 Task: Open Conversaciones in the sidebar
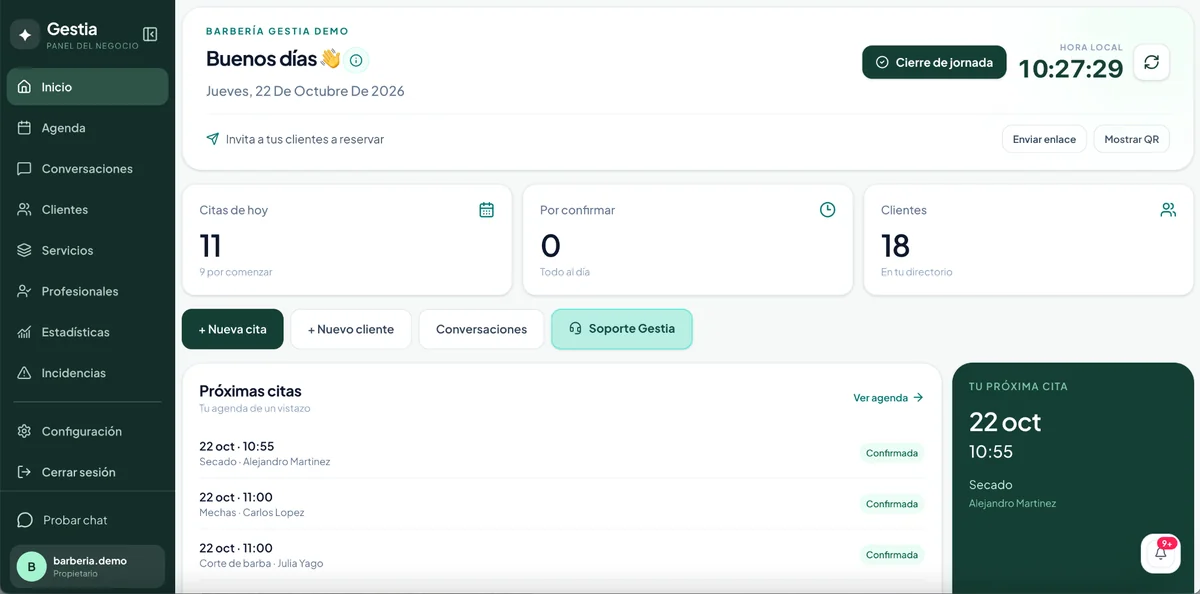coord(87,169)
